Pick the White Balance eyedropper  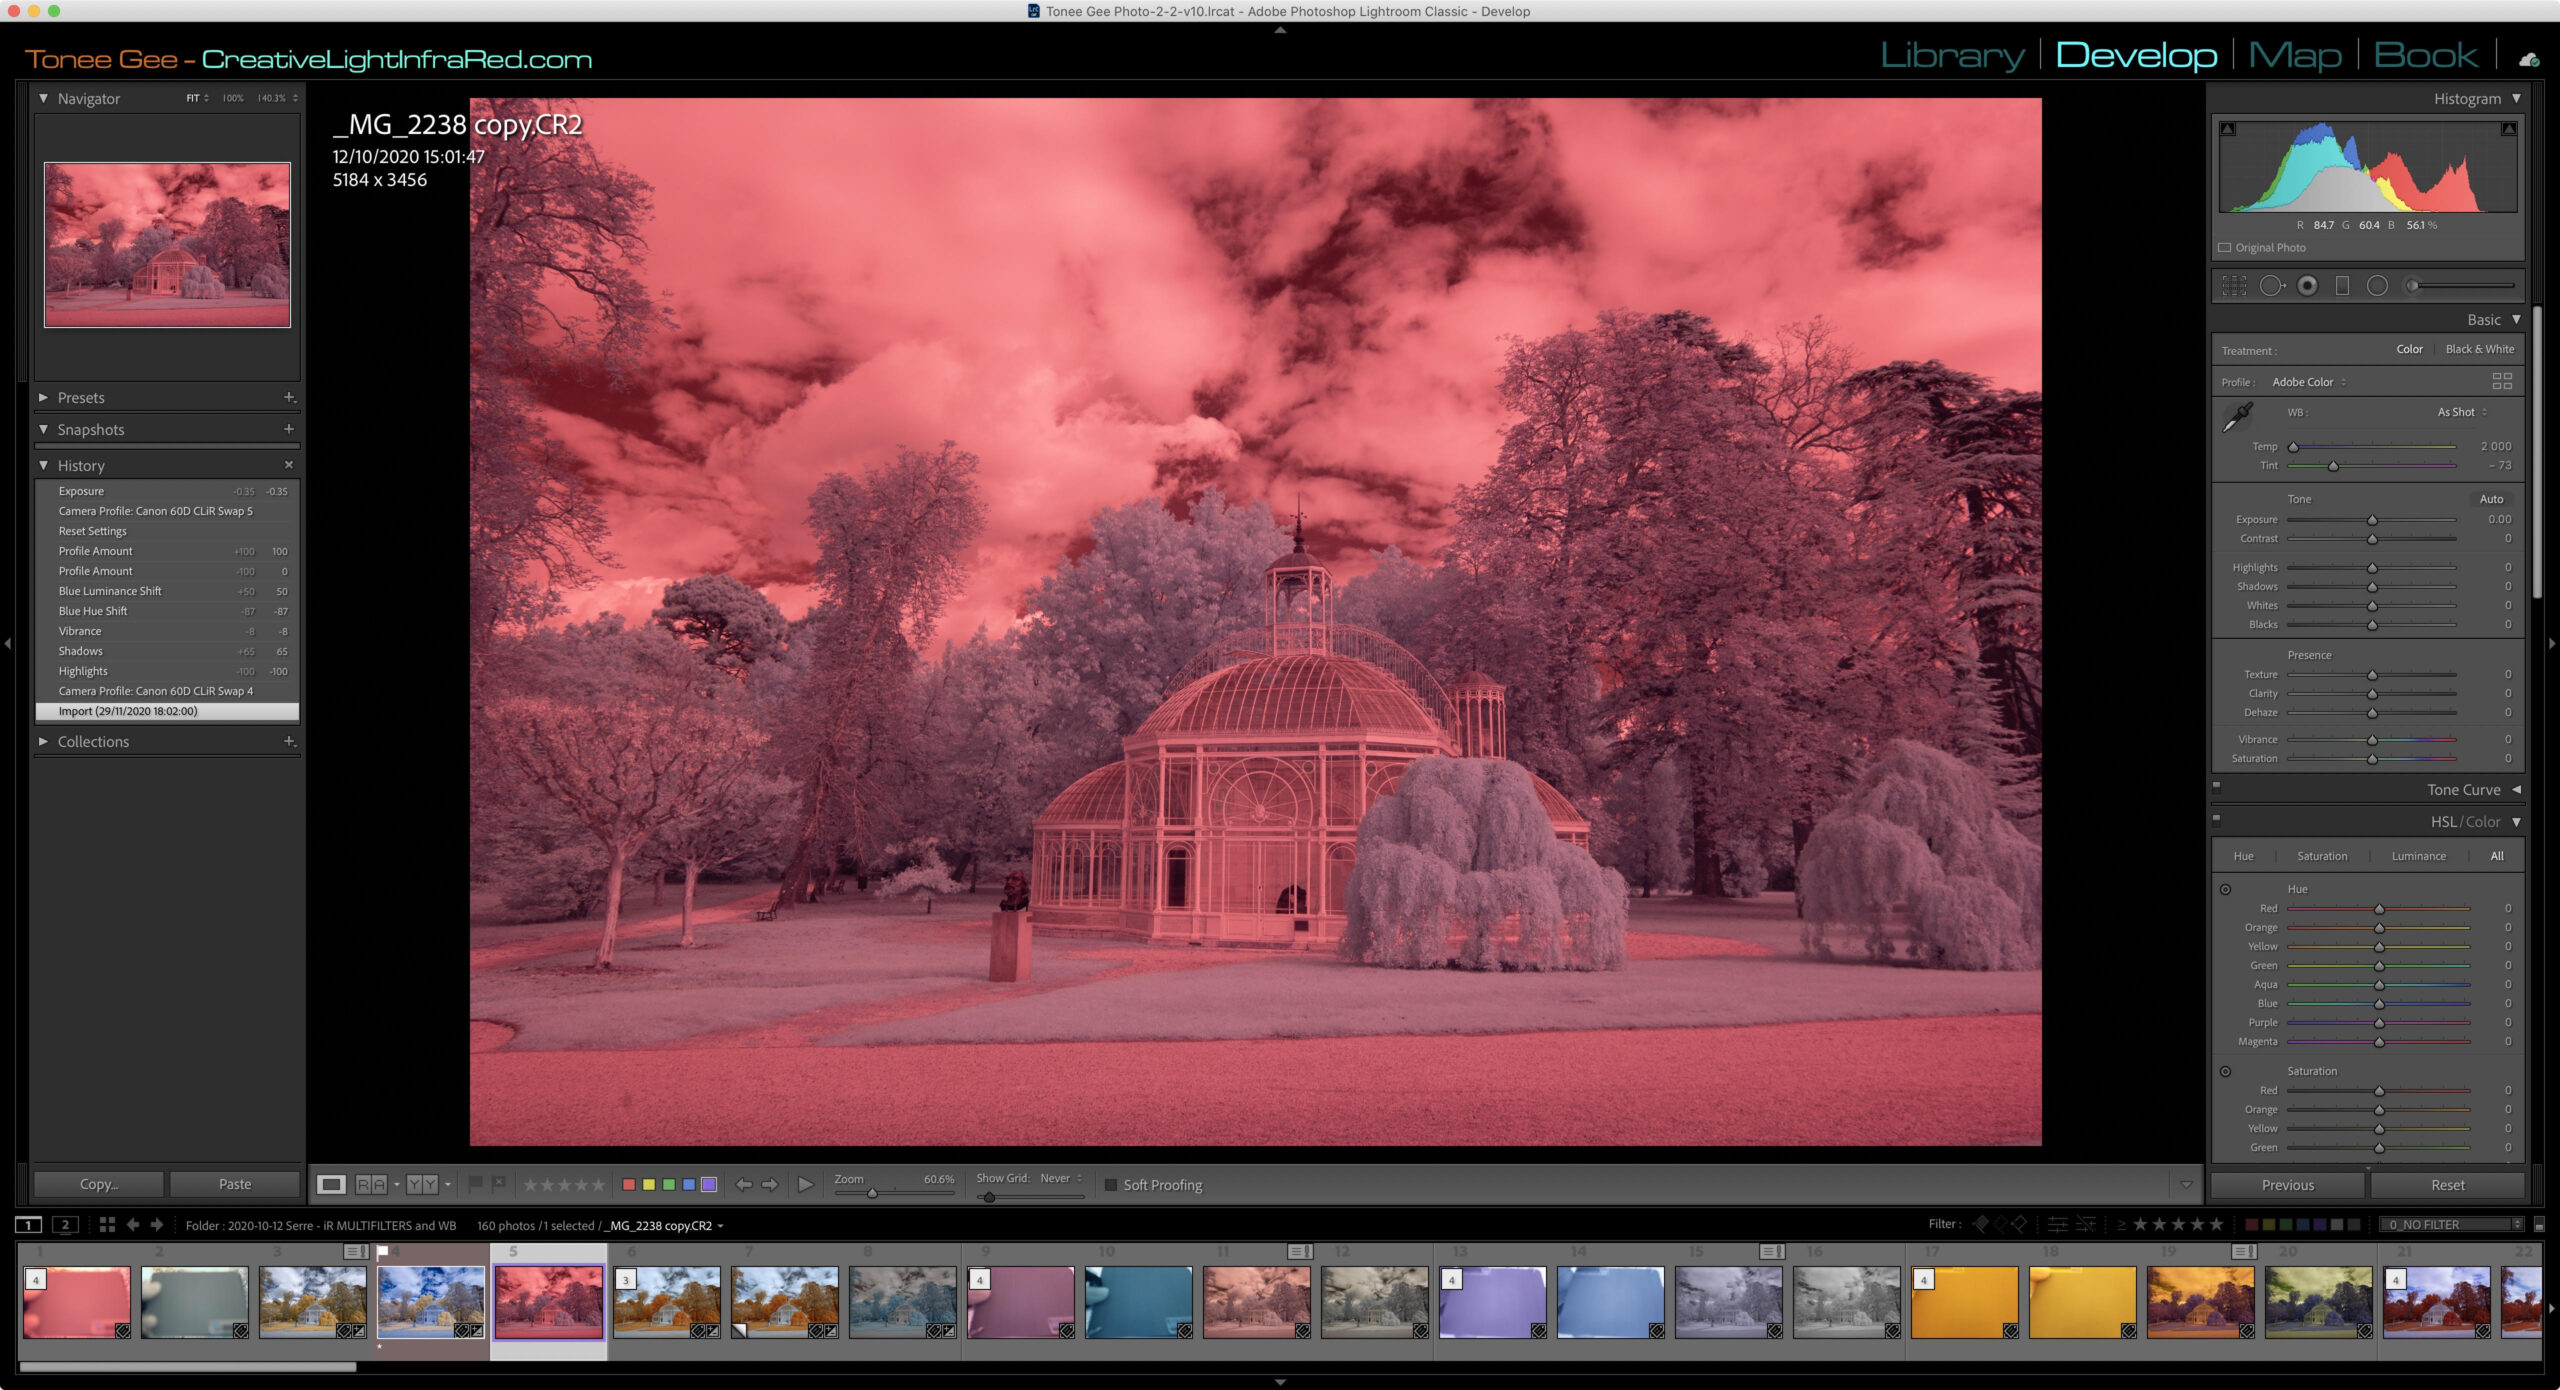[x=2237, y=417]
